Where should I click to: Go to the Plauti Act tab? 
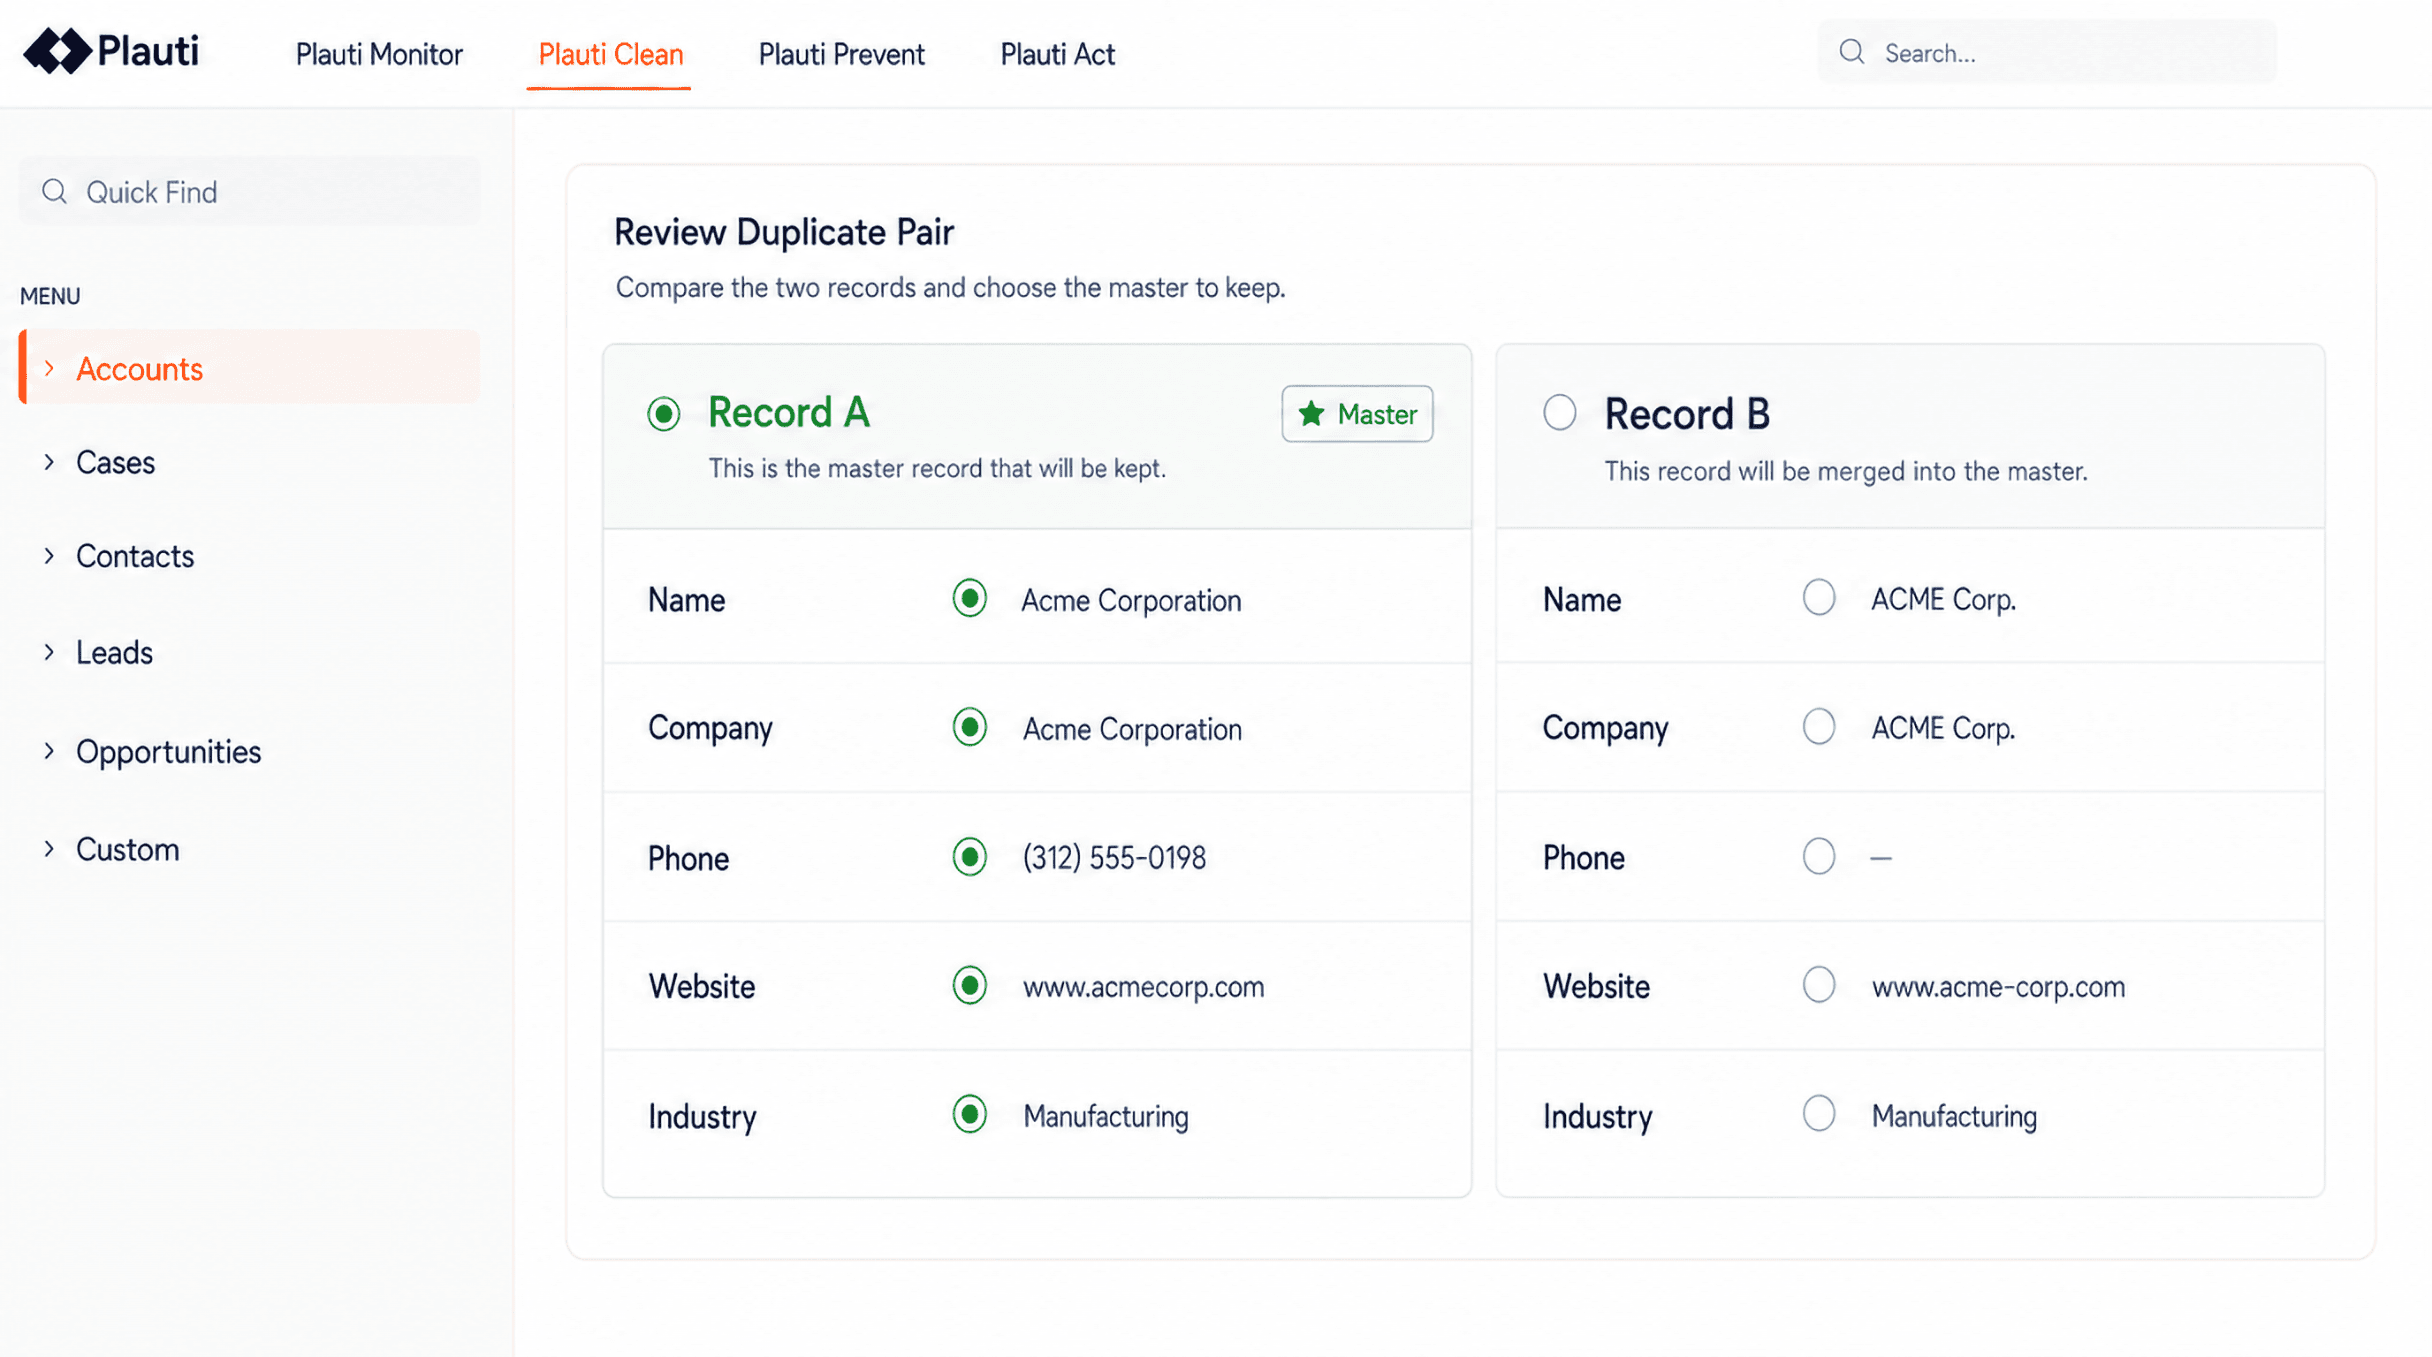1057,54
